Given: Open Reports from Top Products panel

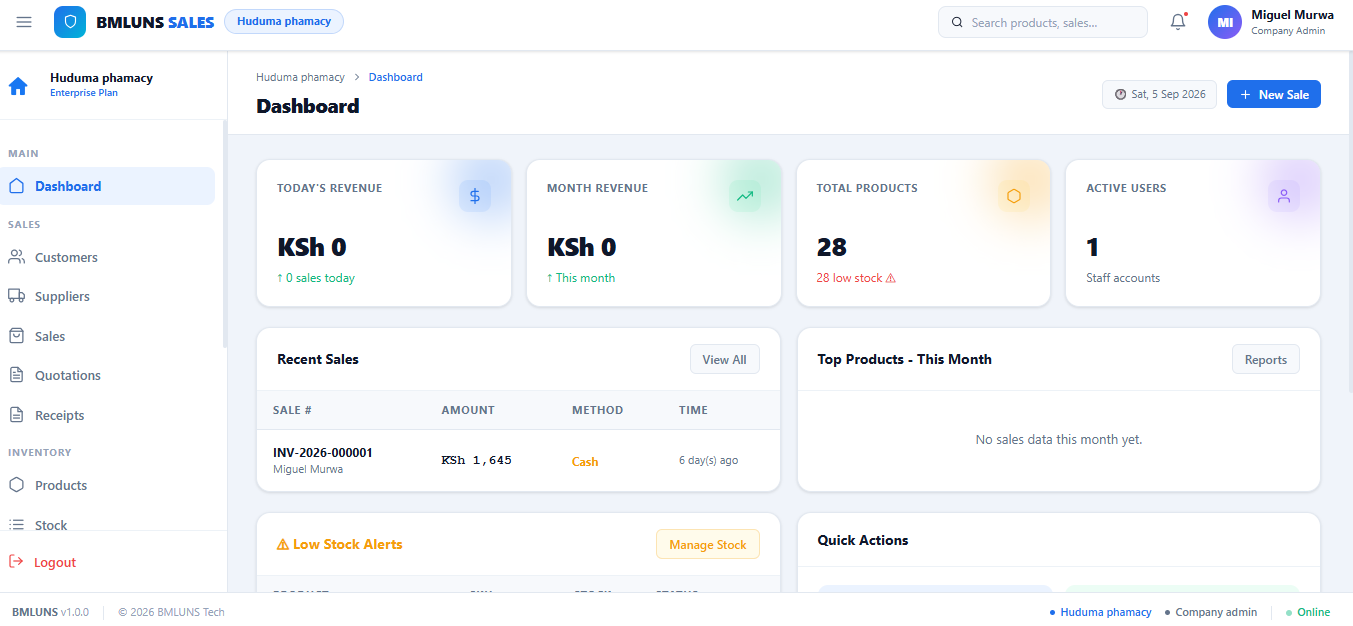Looking at the screenshot, I should click(x=1266, y=359).
